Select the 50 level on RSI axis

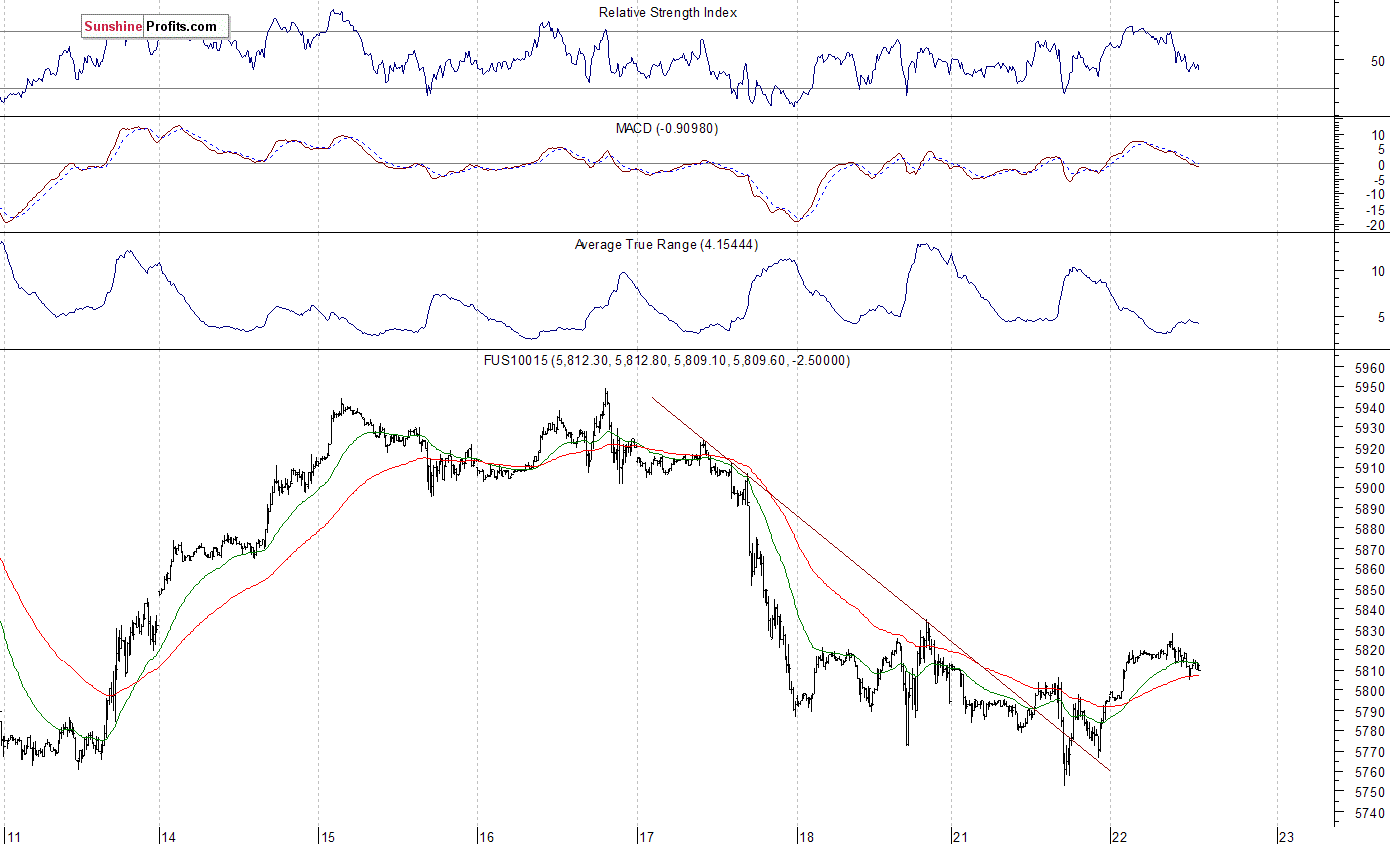(x=1377, y=62)
